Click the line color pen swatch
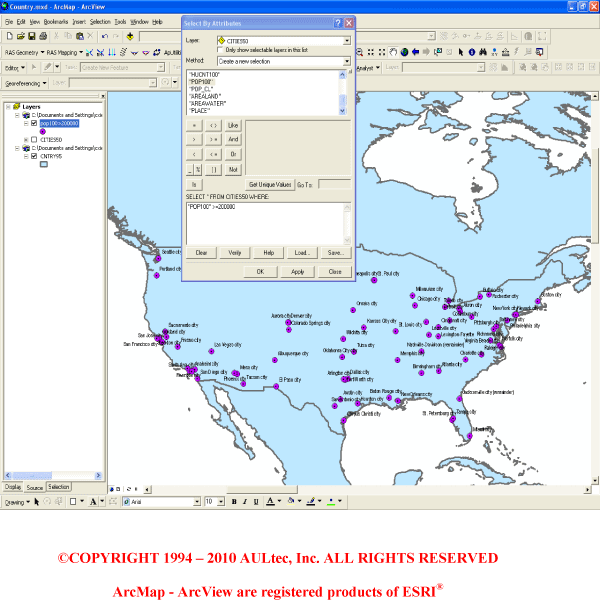The image size is (600, 604). (311, 501)
